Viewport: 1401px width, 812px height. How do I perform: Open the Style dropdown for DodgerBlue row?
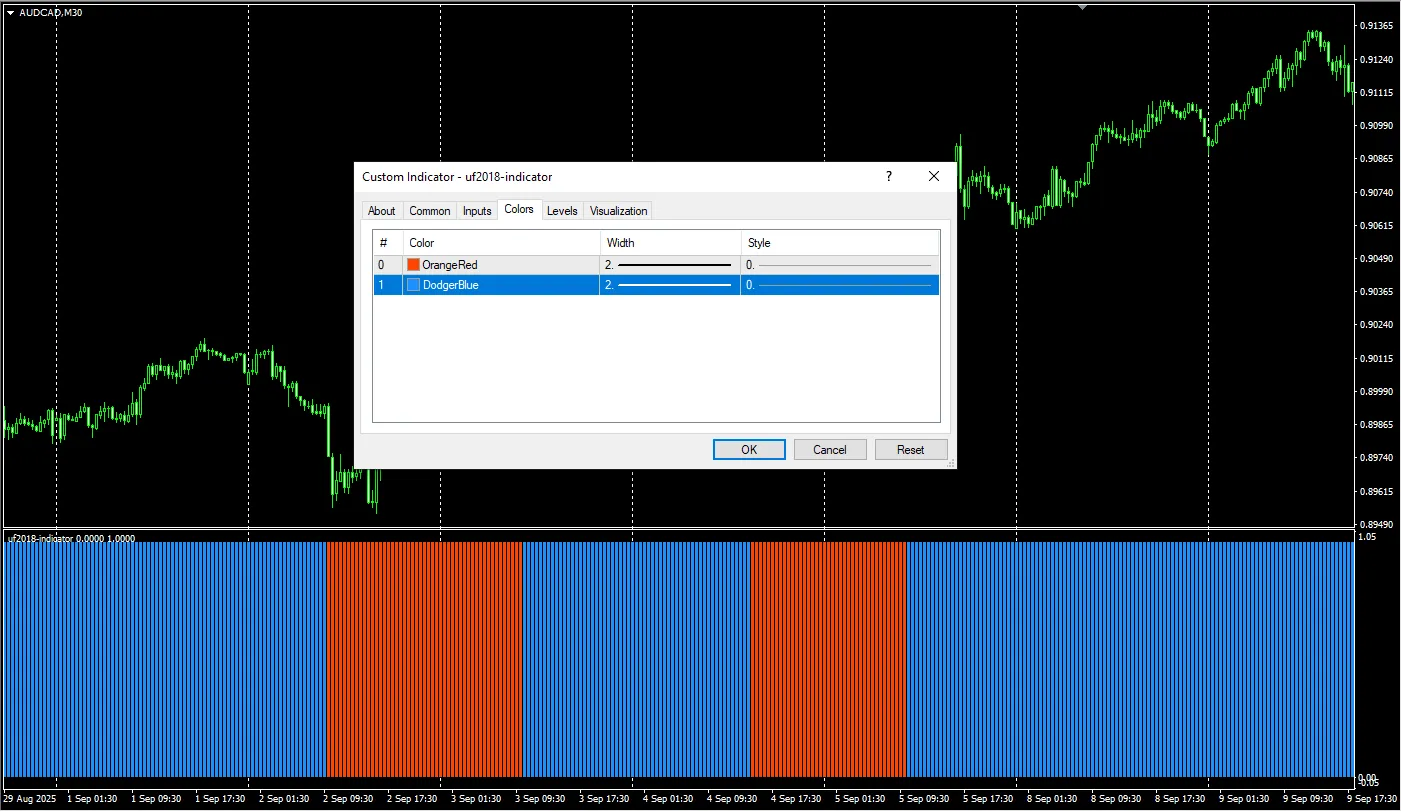click(x=840, y=285)
